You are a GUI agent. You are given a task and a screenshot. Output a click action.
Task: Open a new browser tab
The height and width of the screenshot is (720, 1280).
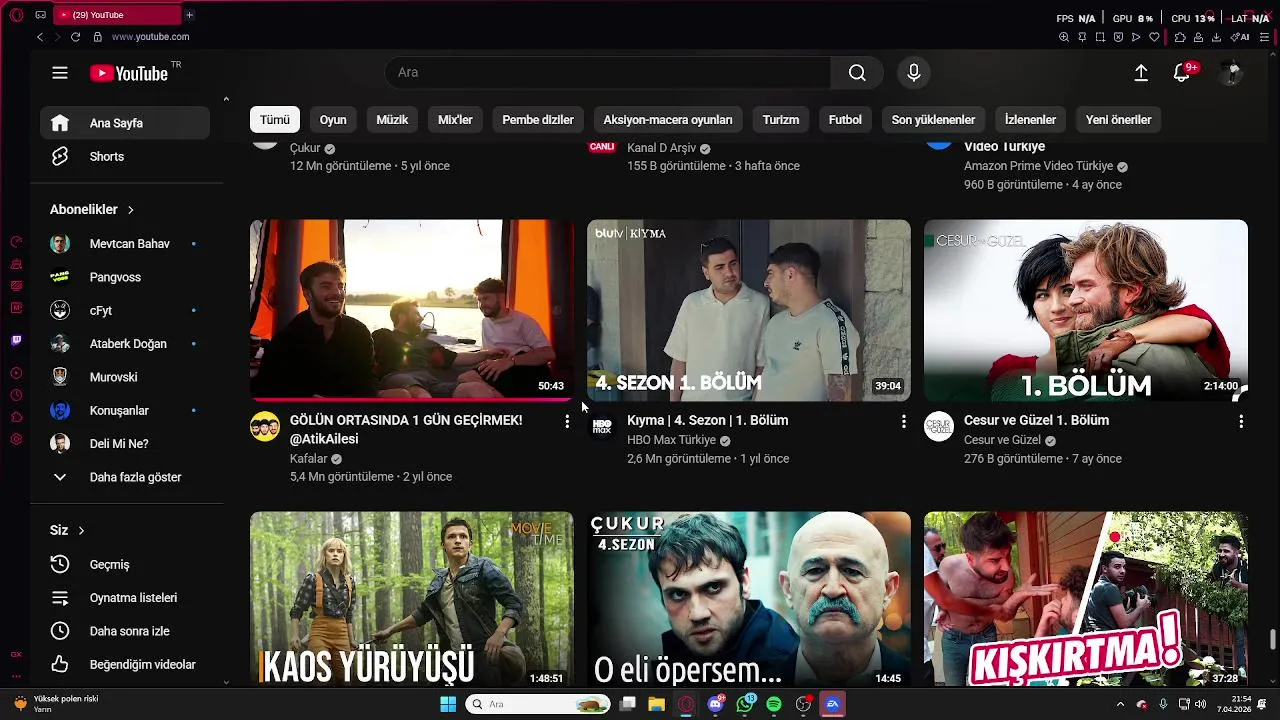pyautogui.click(x=189, y=15)
